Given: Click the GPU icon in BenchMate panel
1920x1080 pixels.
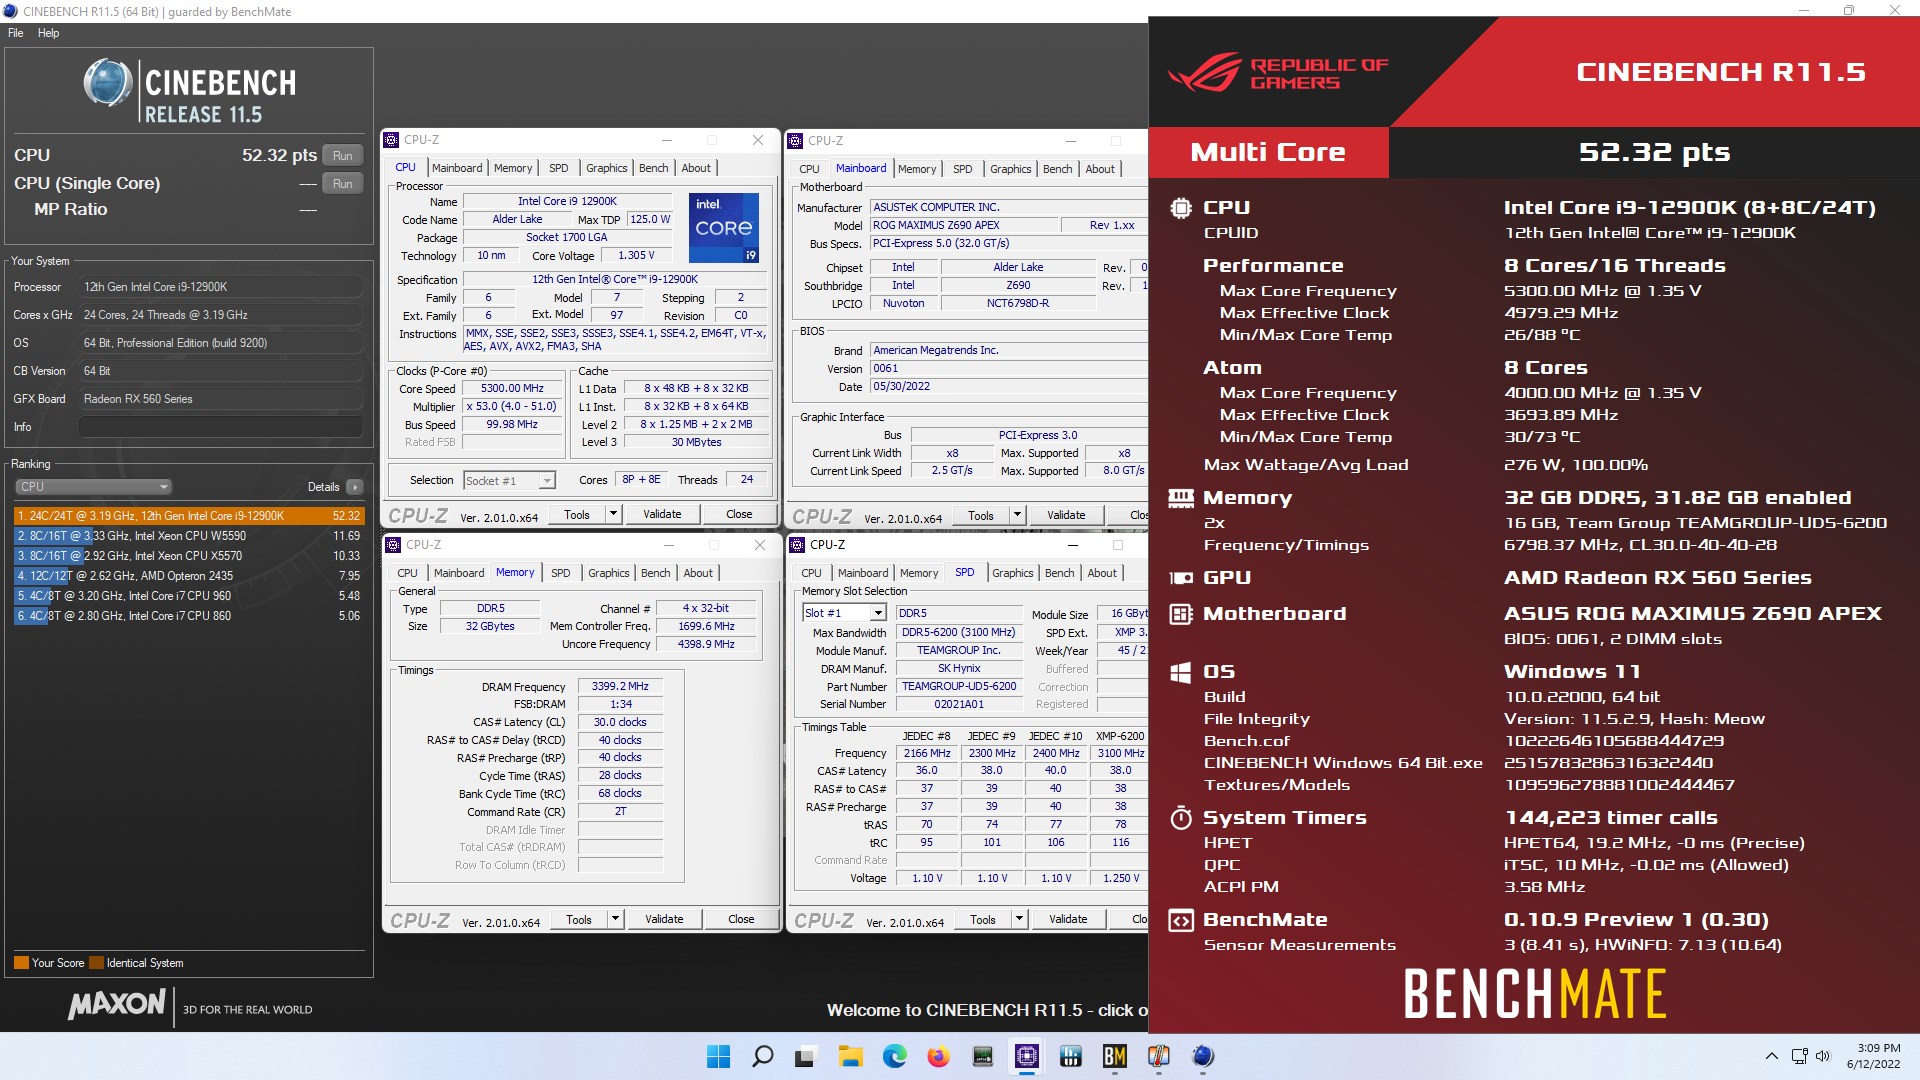Looking at the screenshot, I should coord(1181,578).
